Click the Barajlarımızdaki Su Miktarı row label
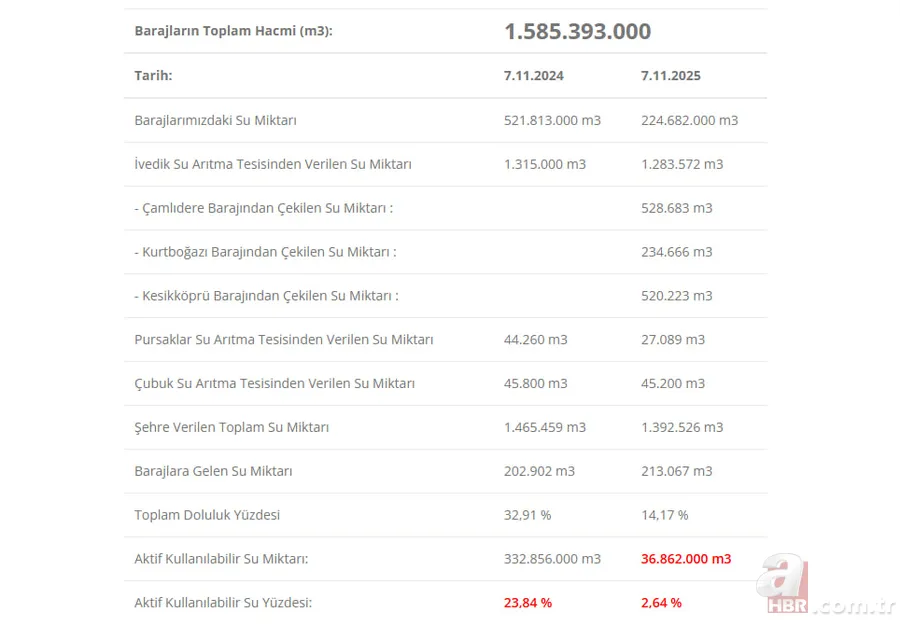Image resolution: width=900 pixels, height=626 pixels. [215, 120]
